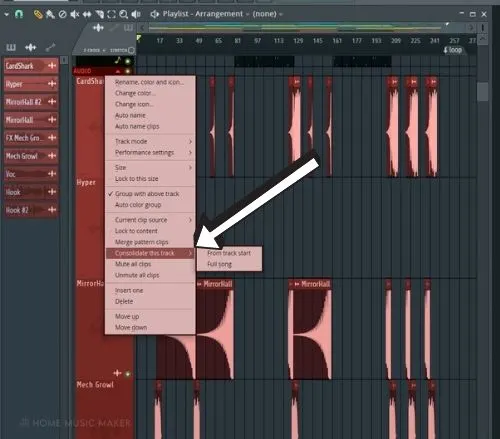Click Unmute all clips
The height and width of the screenshot is (439, 500).
pos(150,275)
